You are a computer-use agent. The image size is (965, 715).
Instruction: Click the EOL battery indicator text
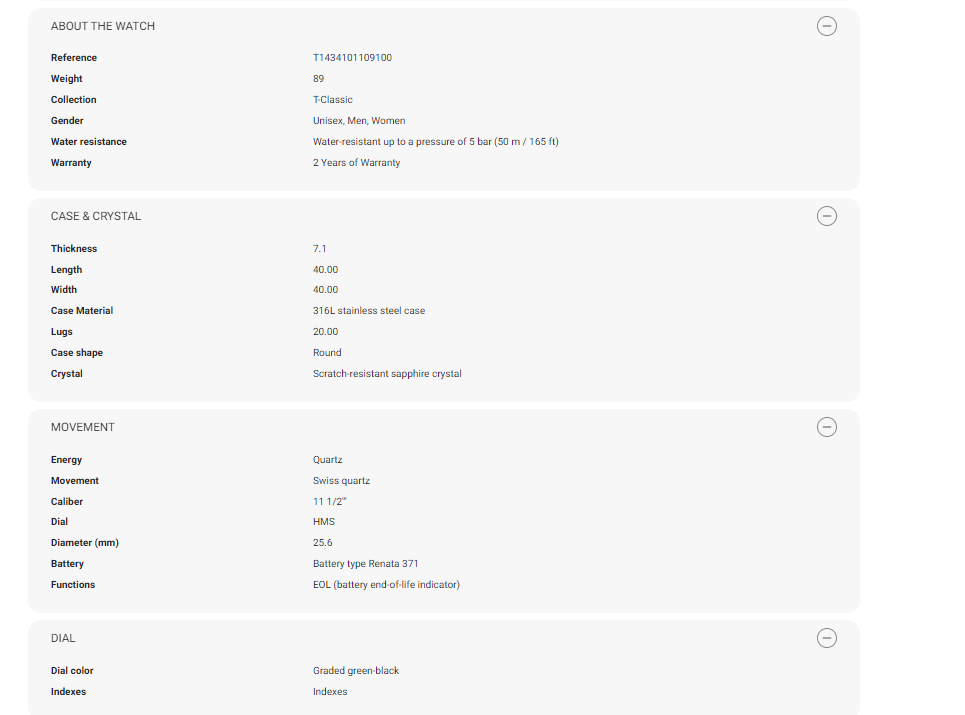coord(386,585)
